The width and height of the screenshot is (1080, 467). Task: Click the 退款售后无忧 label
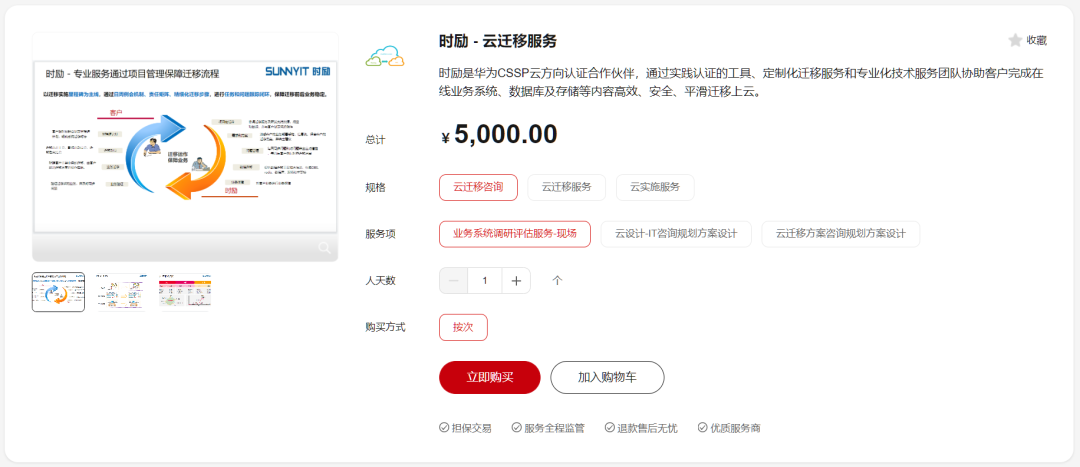[647, 428]
